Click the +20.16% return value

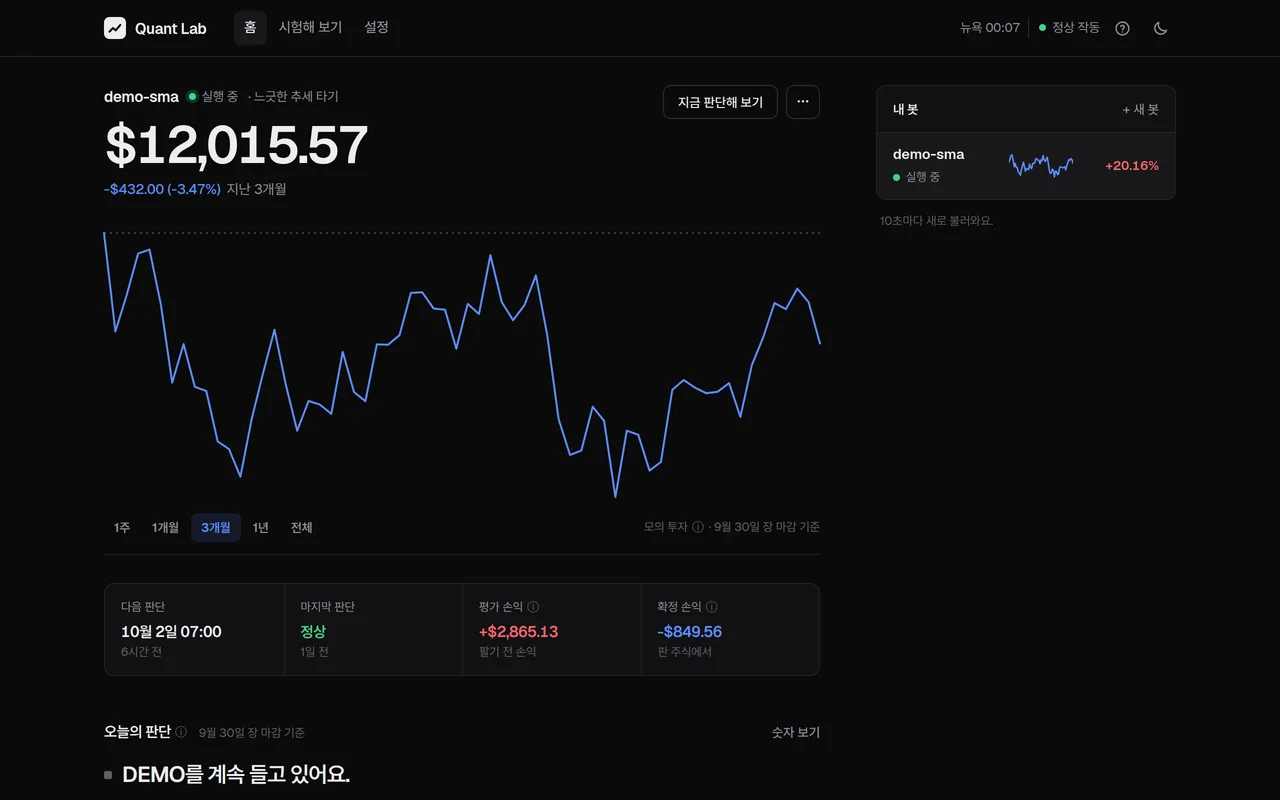1132,166
